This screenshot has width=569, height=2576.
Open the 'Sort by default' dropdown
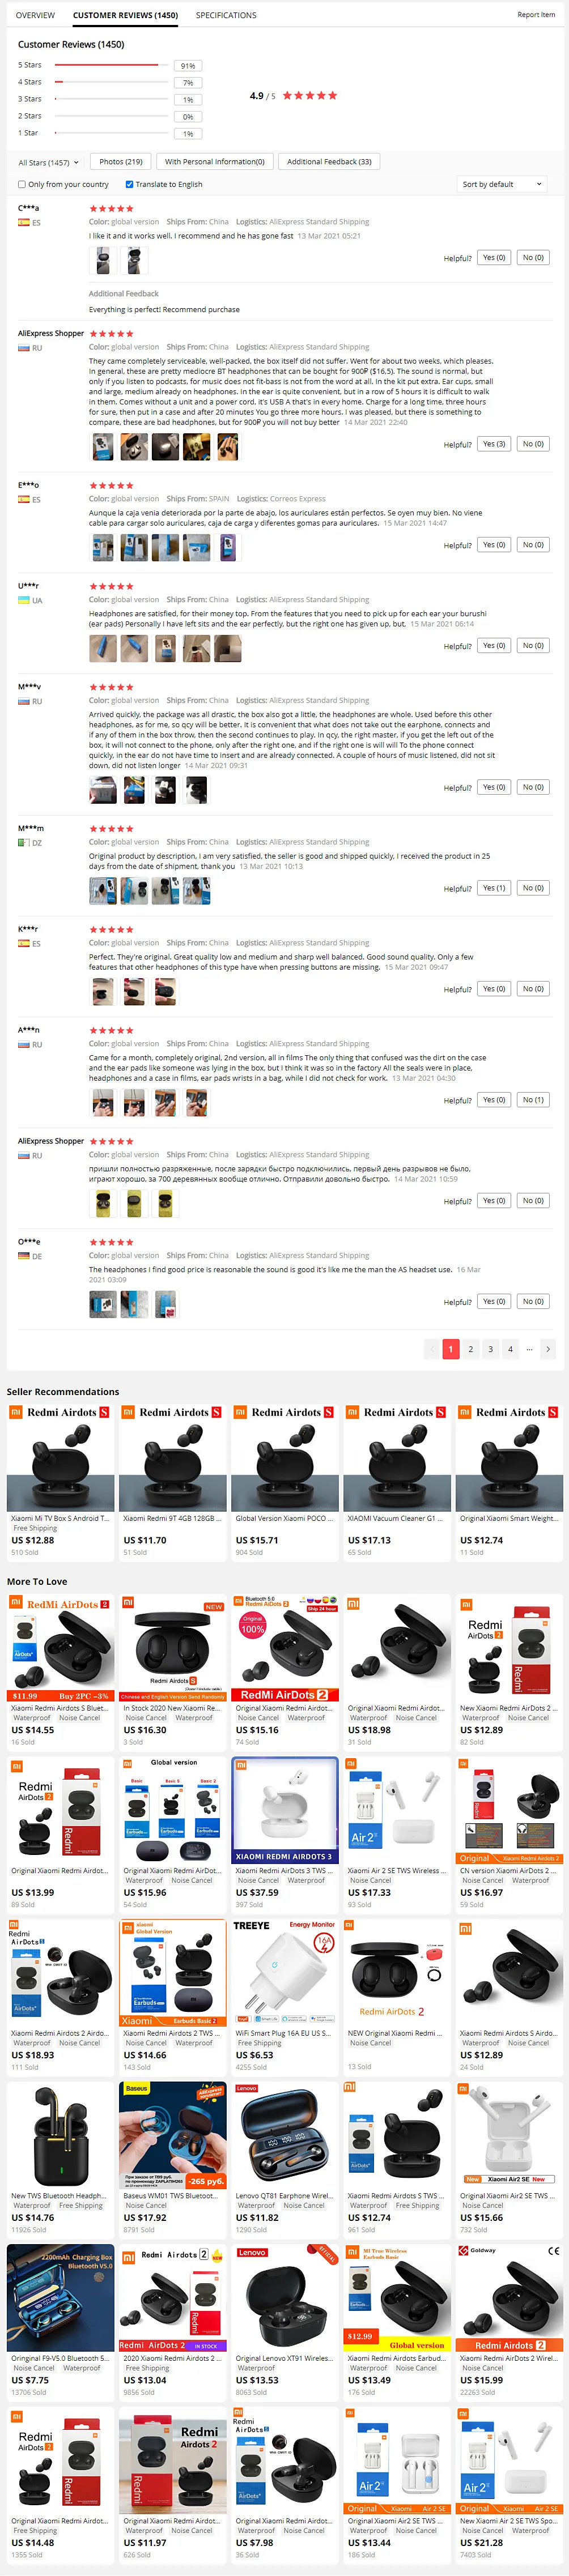click(x=503, y=184)
